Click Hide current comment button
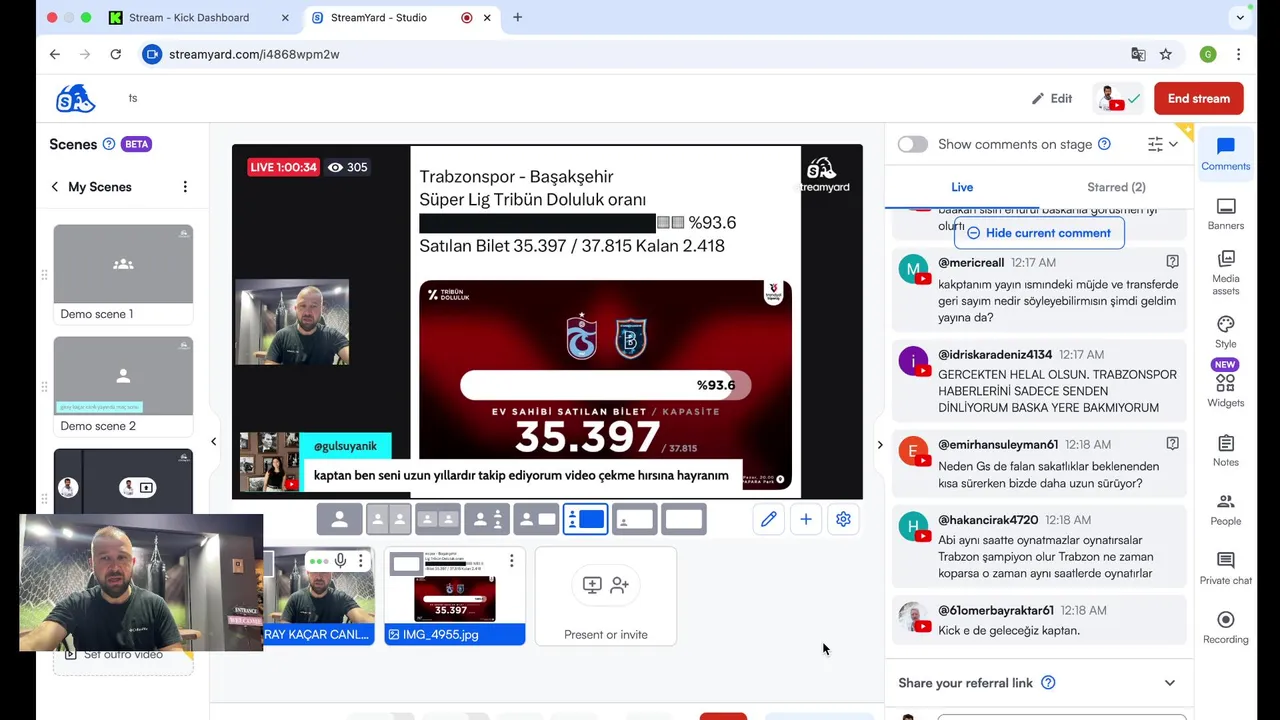This screenshot has width=1280, height=720. coord(1039,233)
